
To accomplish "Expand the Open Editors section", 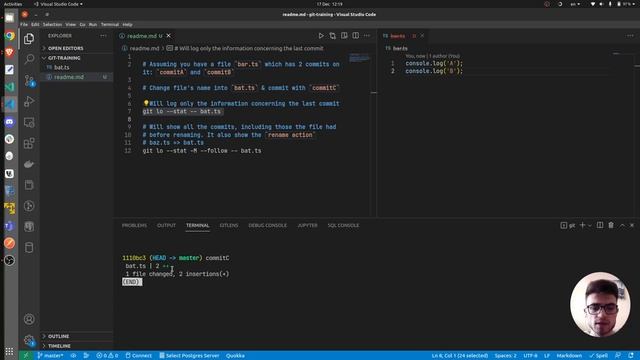I will coord(77,48).
